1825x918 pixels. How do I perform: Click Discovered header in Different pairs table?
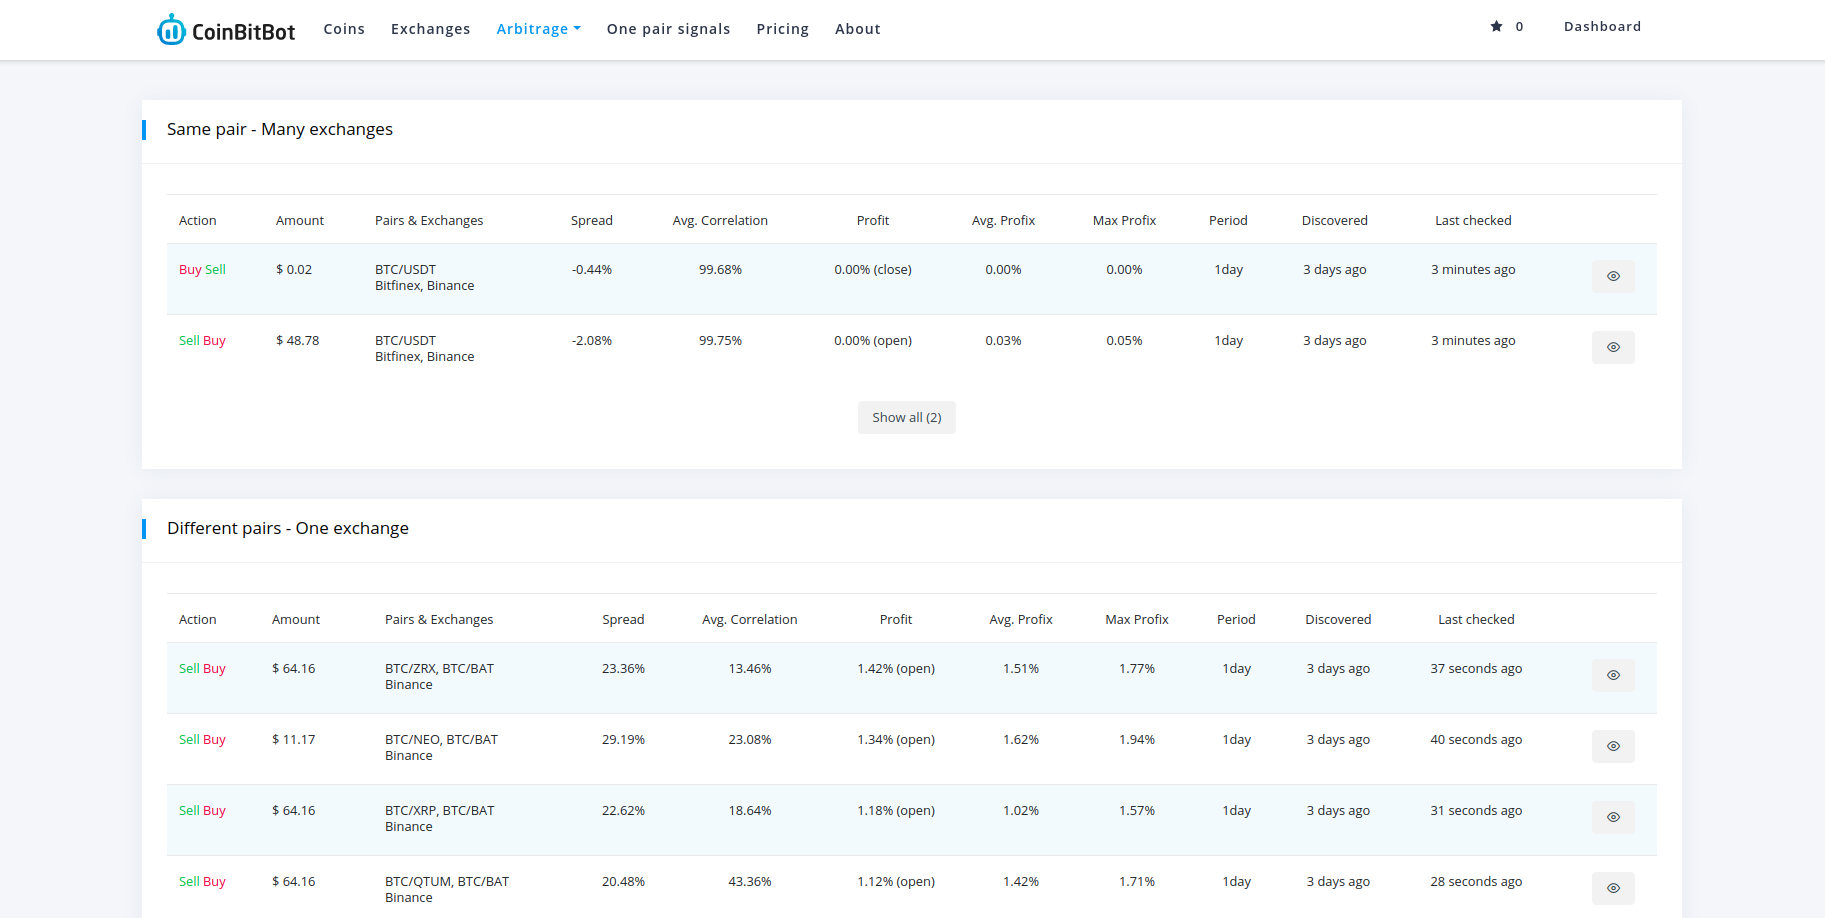1338,619
